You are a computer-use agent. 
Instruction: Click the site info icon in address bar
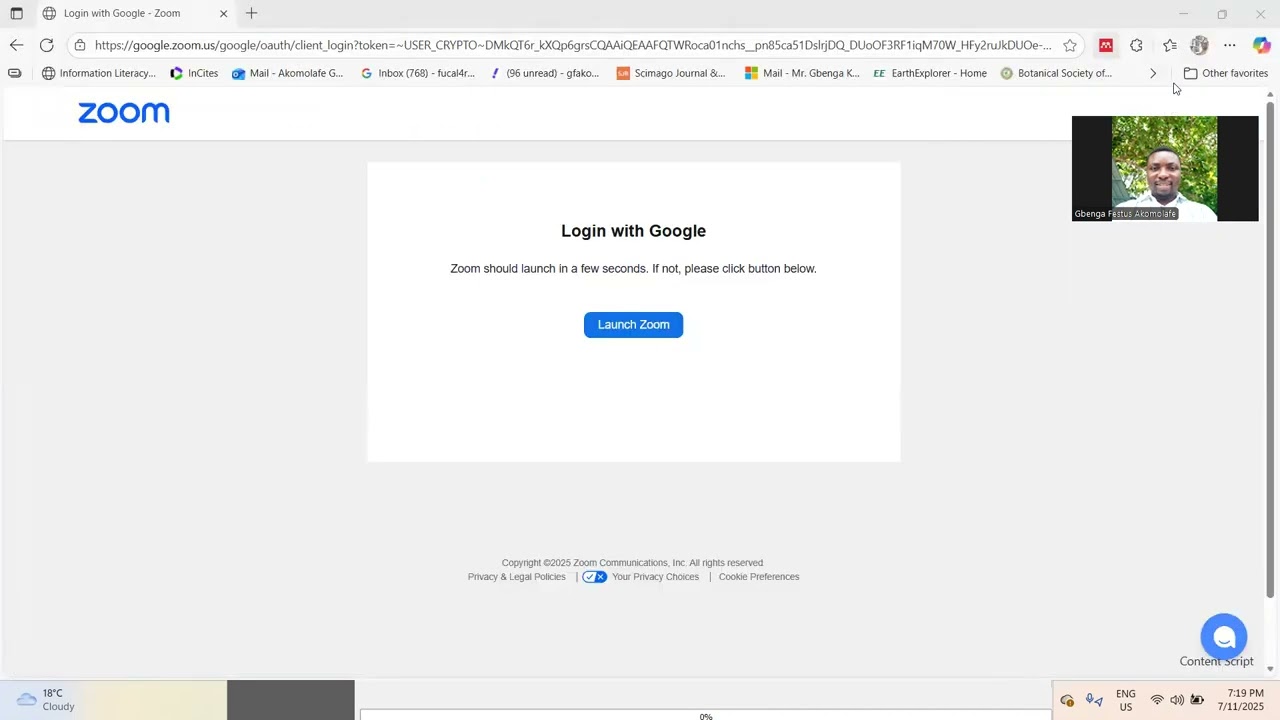(x=80, y=45)
